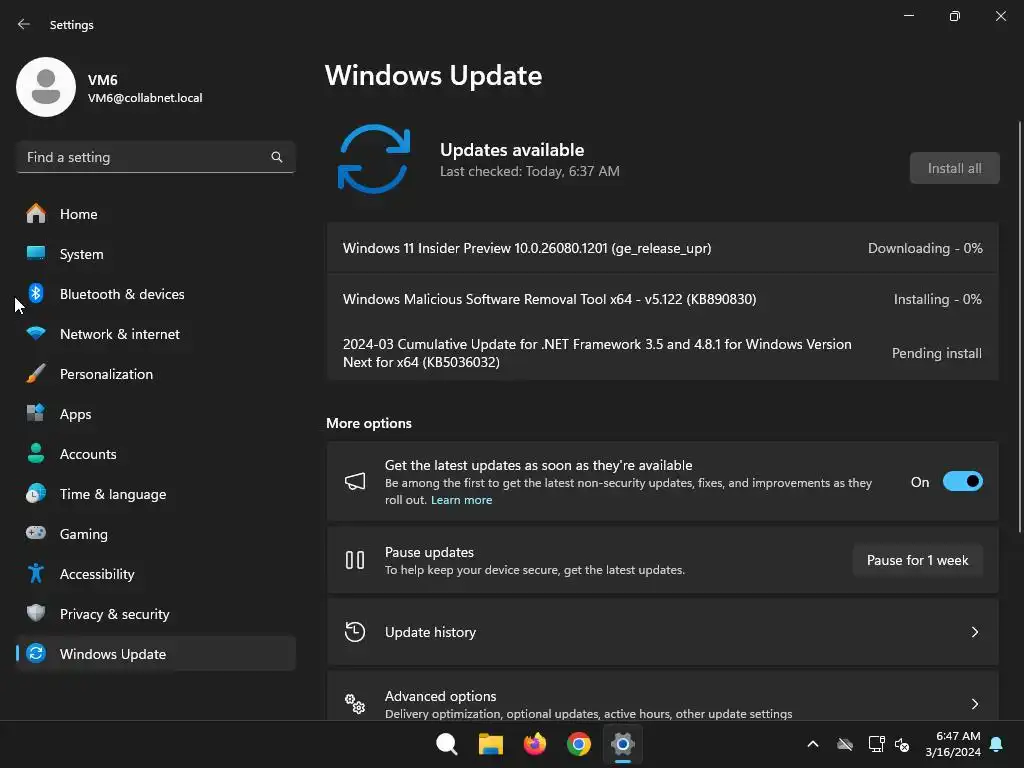Image resolution: width=1024 pixels, height=768 pixels.
Task: Open File Explorer from taskbar
Action: point(490,744)
